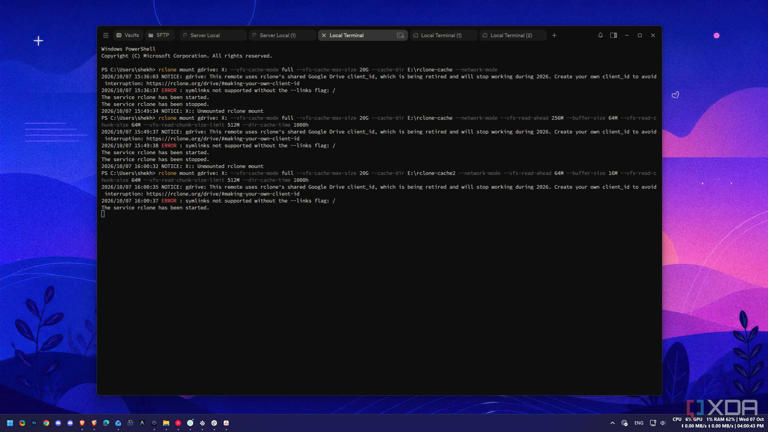Open volume control in system tray
This screenshot has height=432, width=768.
[x=663, y=423]
